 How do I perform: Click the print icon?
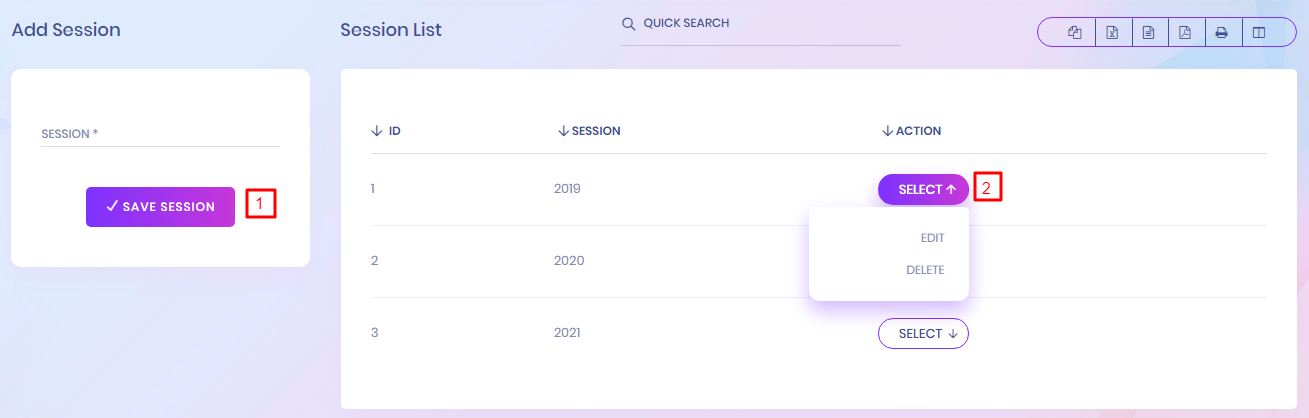tap(1221, 32)
